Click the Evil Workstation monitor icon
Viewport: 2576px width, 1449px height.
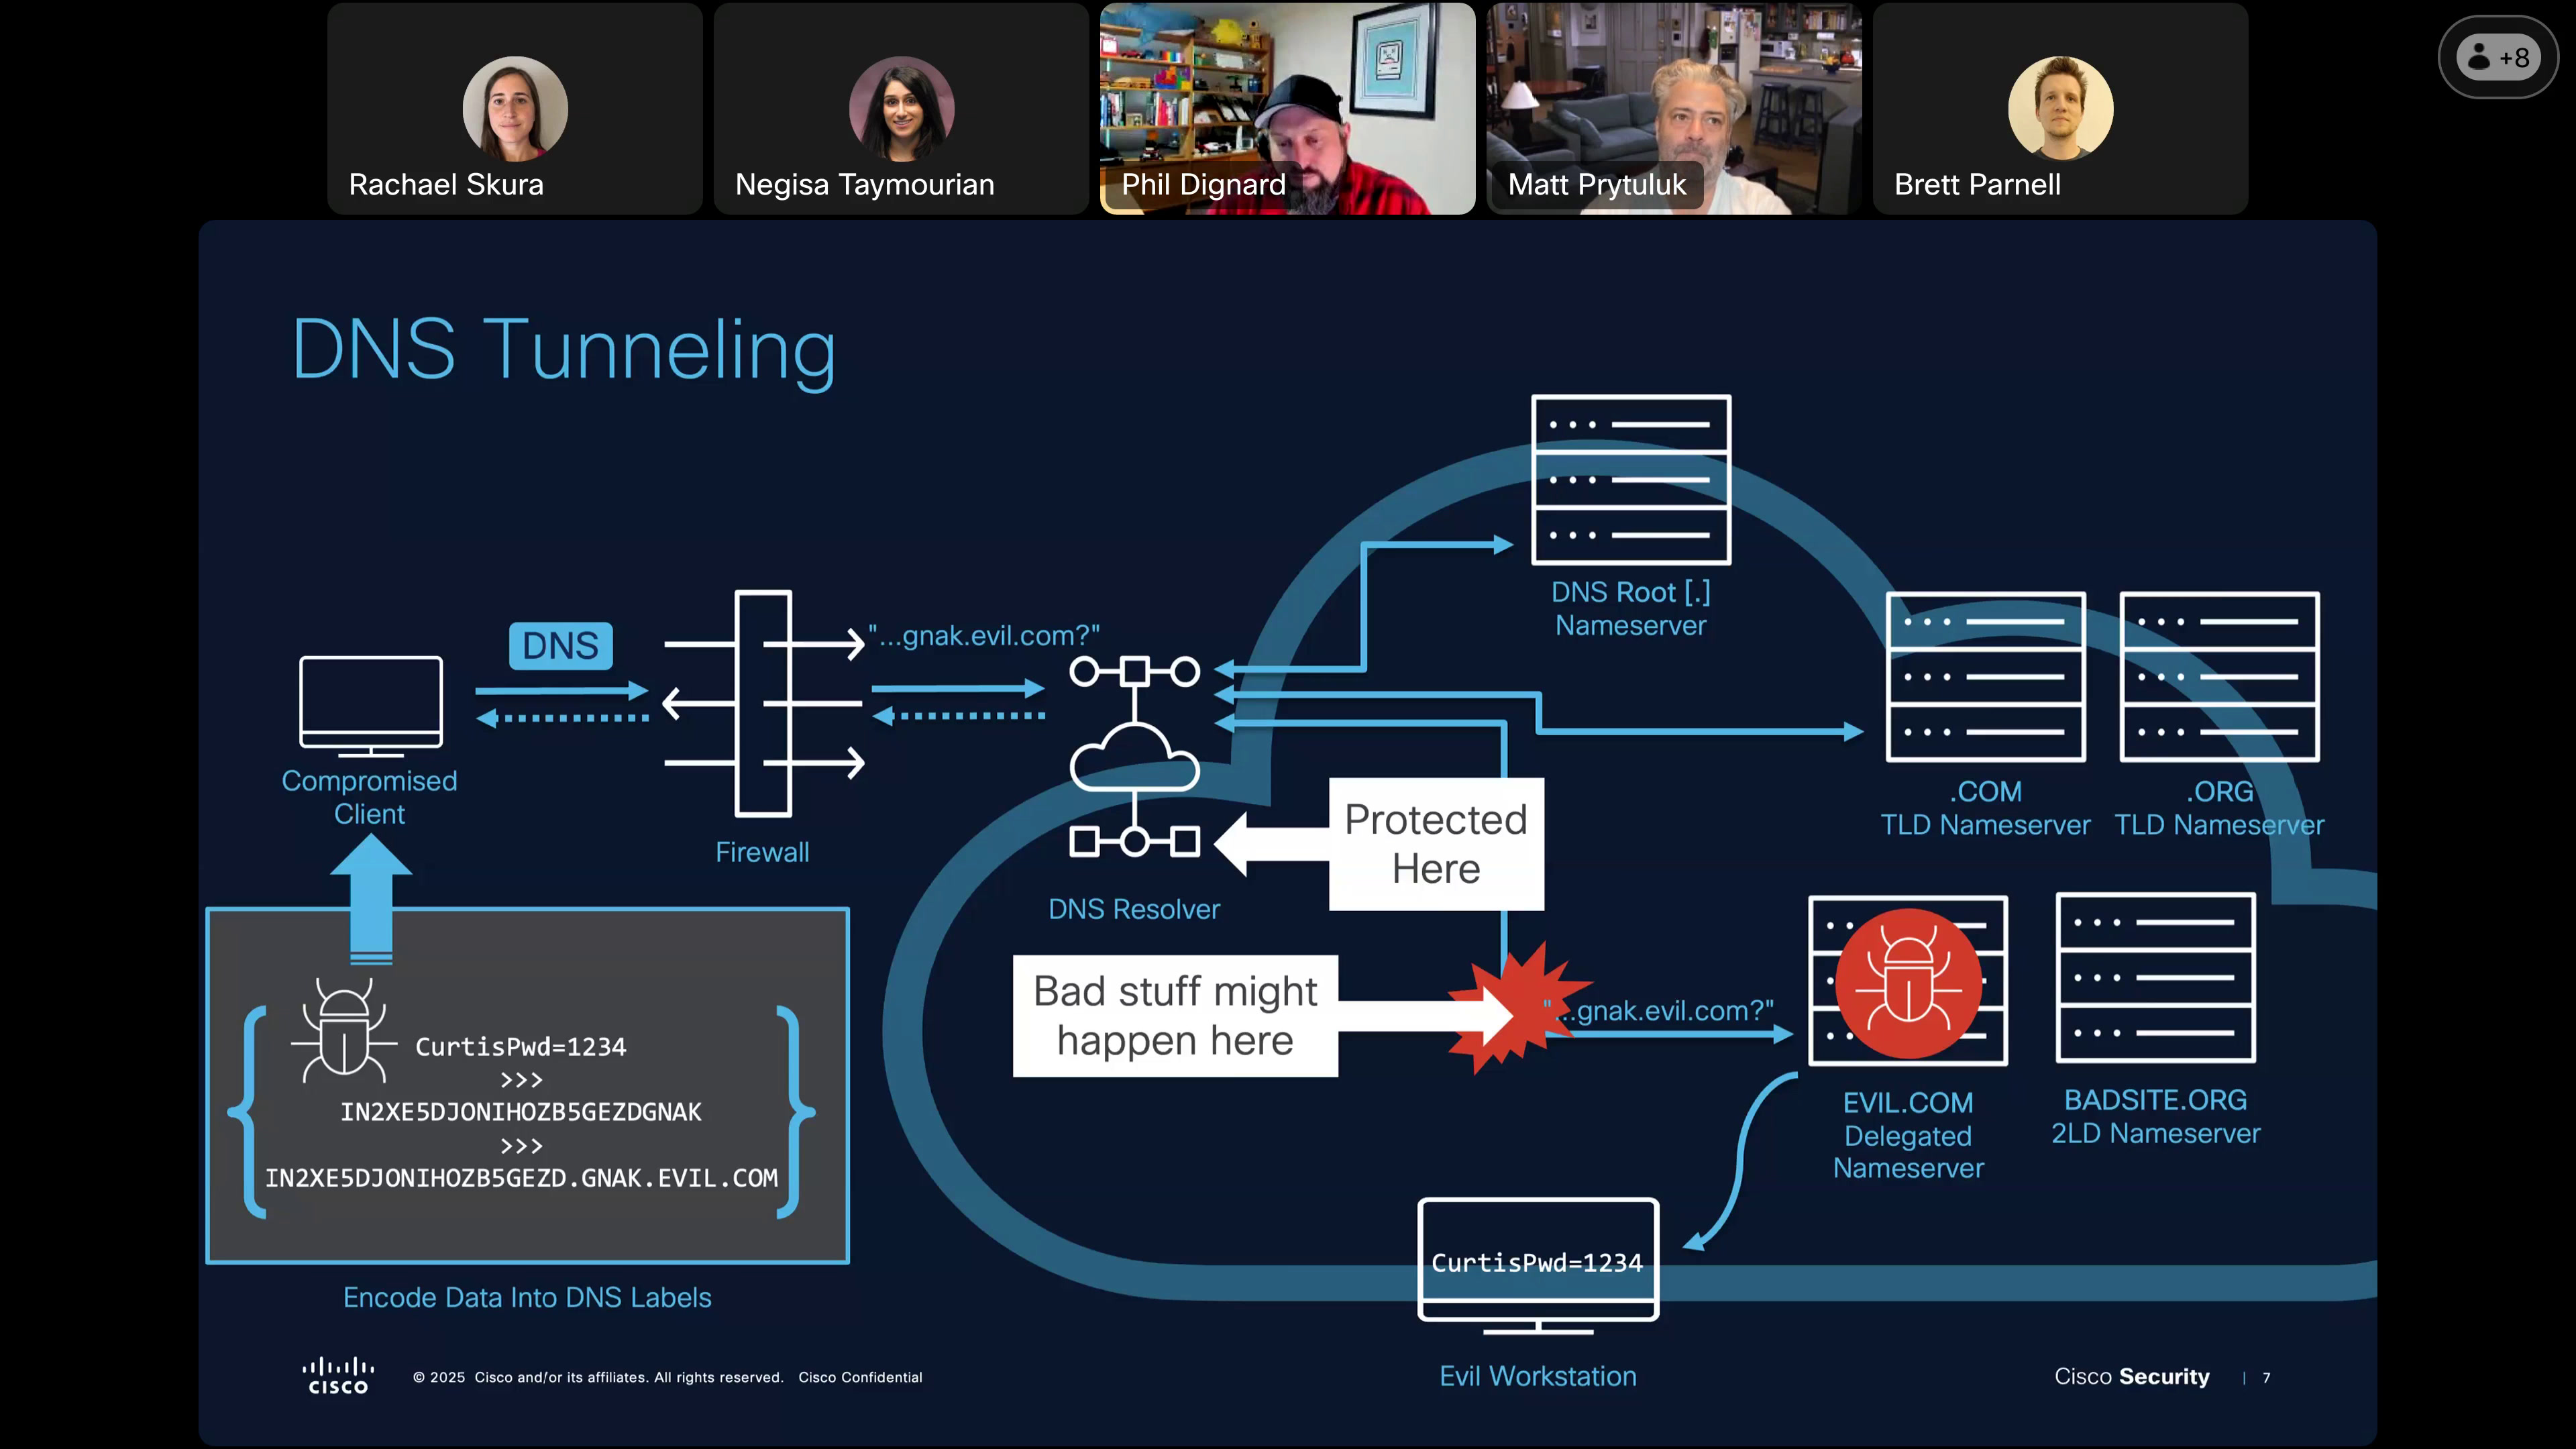1538,1266
